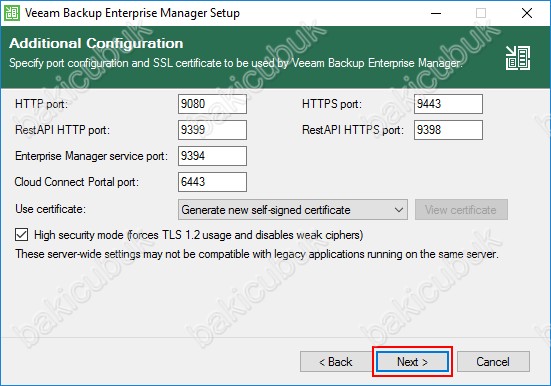The height and width of the screenshot is (386, 551).
Task: Click the 'HTTPS port:' label
Action: tap(332, 104)
